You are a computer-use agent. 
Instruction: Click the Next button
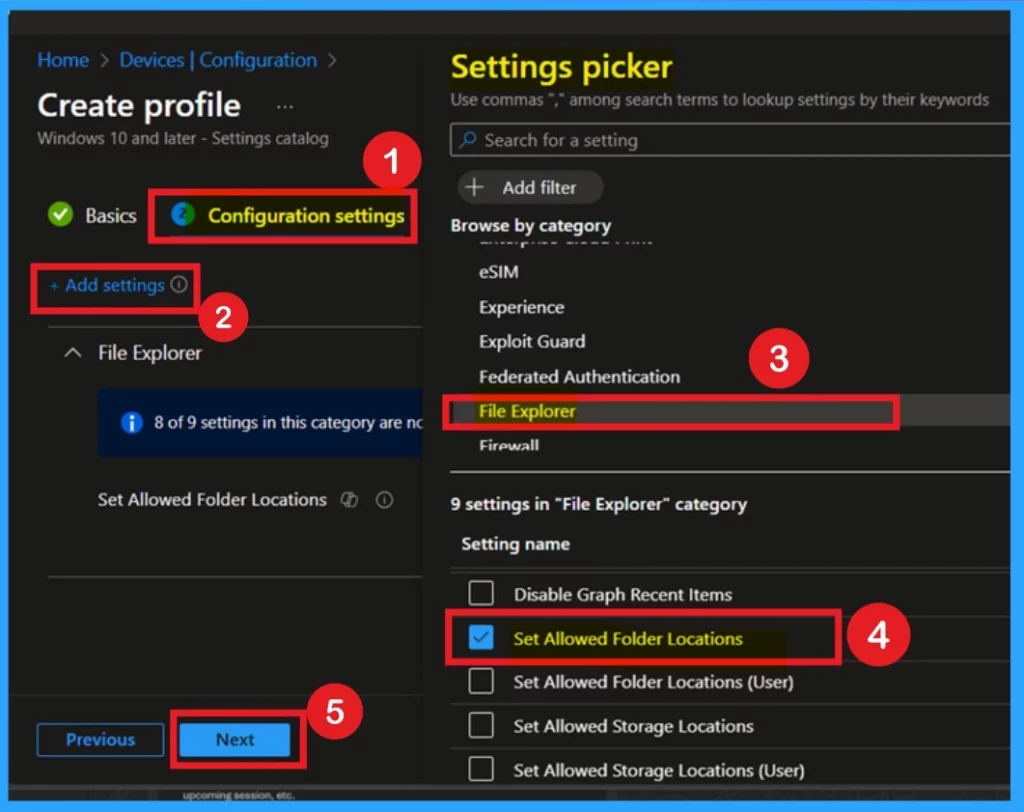pos(235,739)
